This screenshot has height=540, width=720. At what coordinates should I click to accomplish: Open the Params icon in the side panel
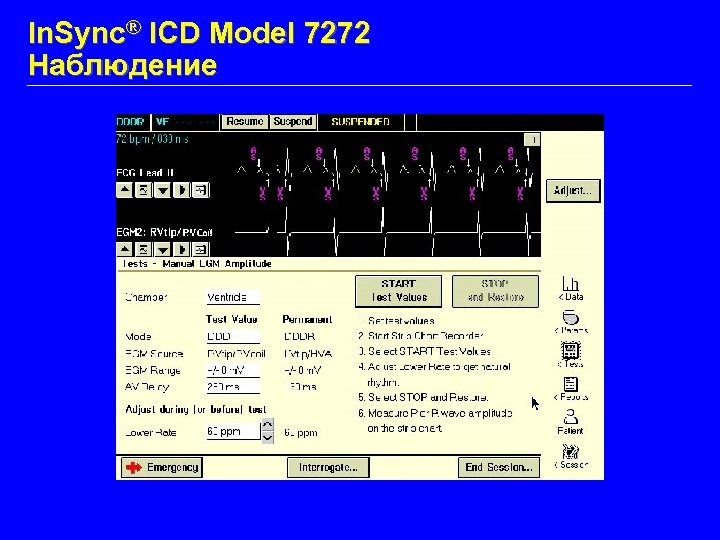coord(570,322)
